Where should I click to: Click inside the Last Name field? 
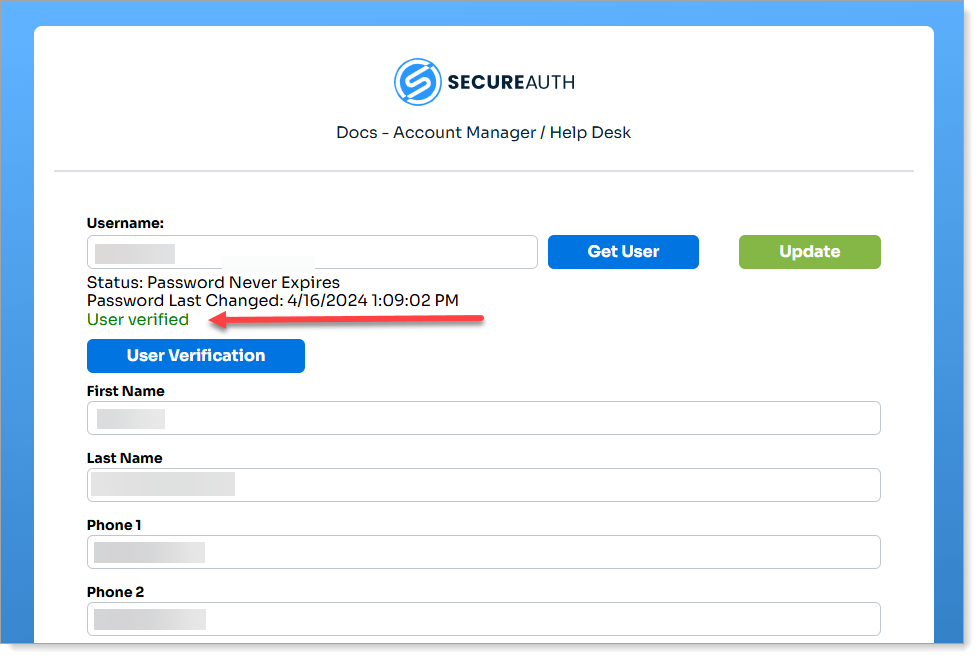tap(483, 485)
